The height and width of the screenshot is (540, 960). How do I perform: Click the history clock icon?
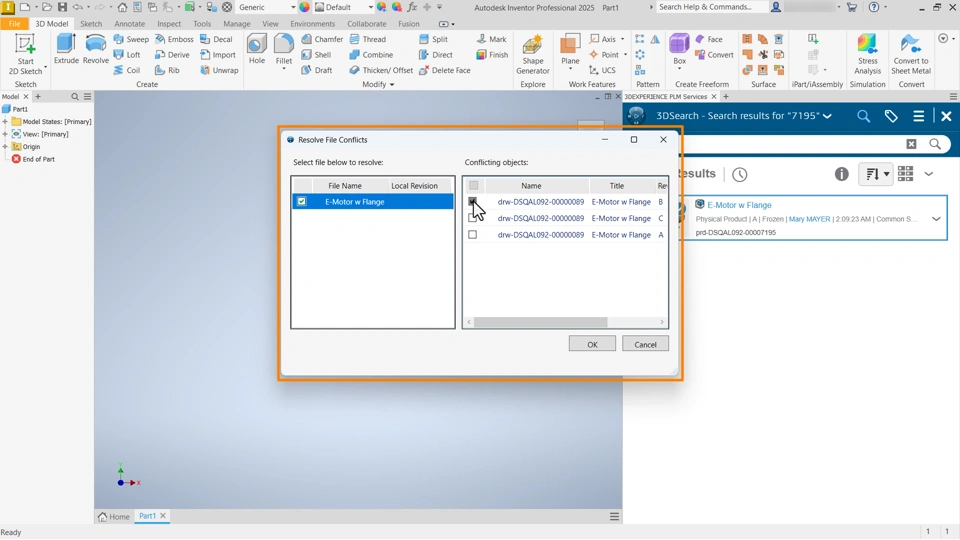740,174
